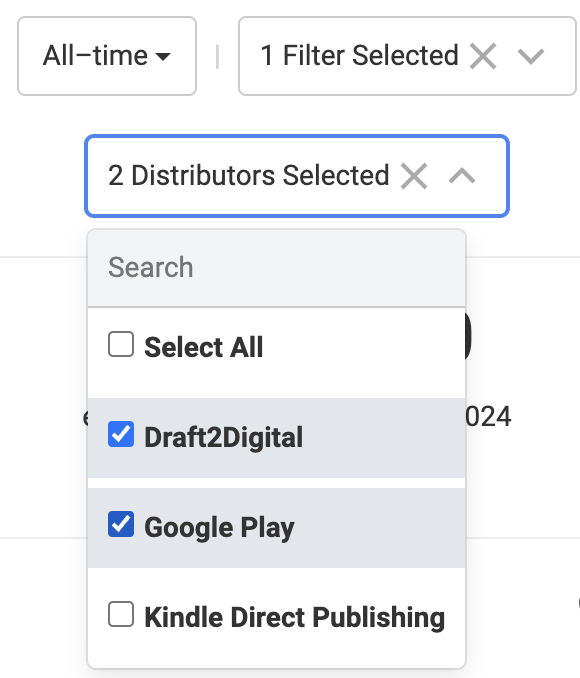Click the 1 Filter Selected text
Screen dimensions: 580x678
[x=359, y=56]
